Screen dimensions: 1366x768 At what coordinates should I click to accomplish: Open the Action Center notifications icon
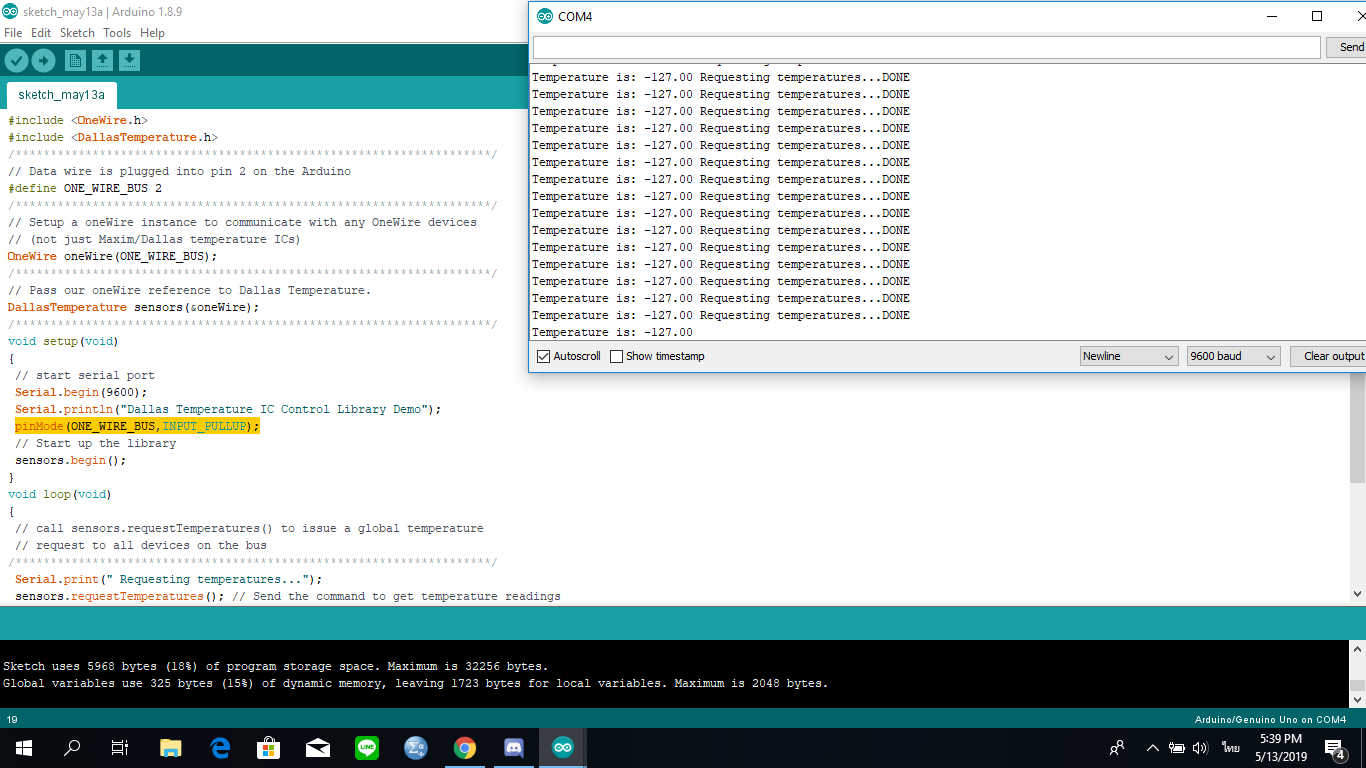click(1335, 747)
